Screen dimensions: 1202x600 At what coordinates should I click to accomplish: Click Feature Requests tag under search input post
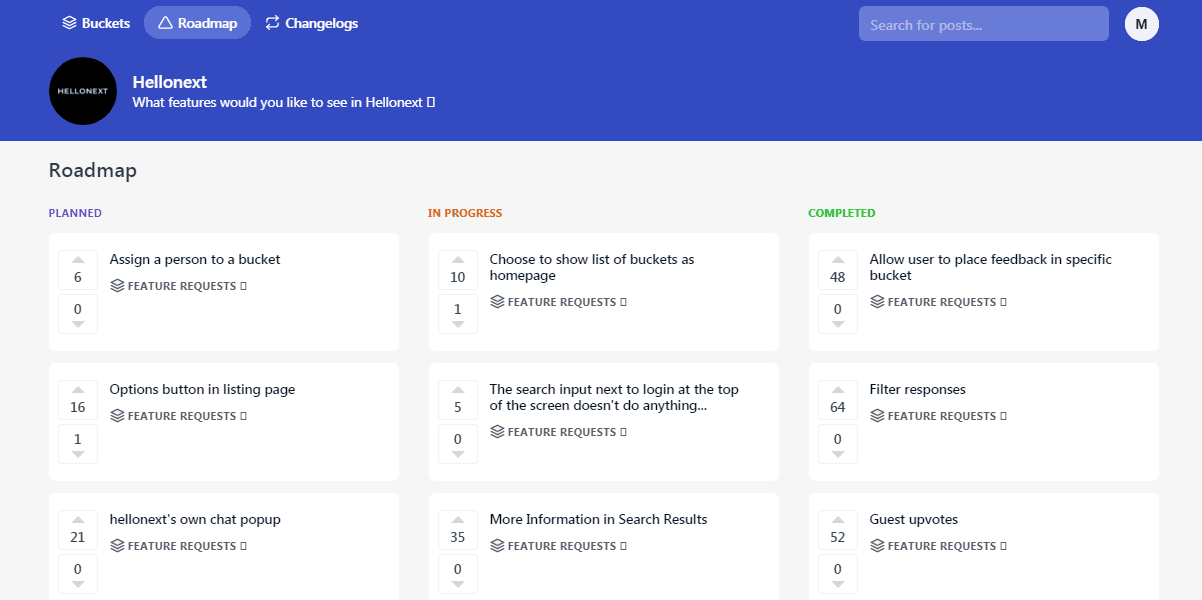click(558, 432)
